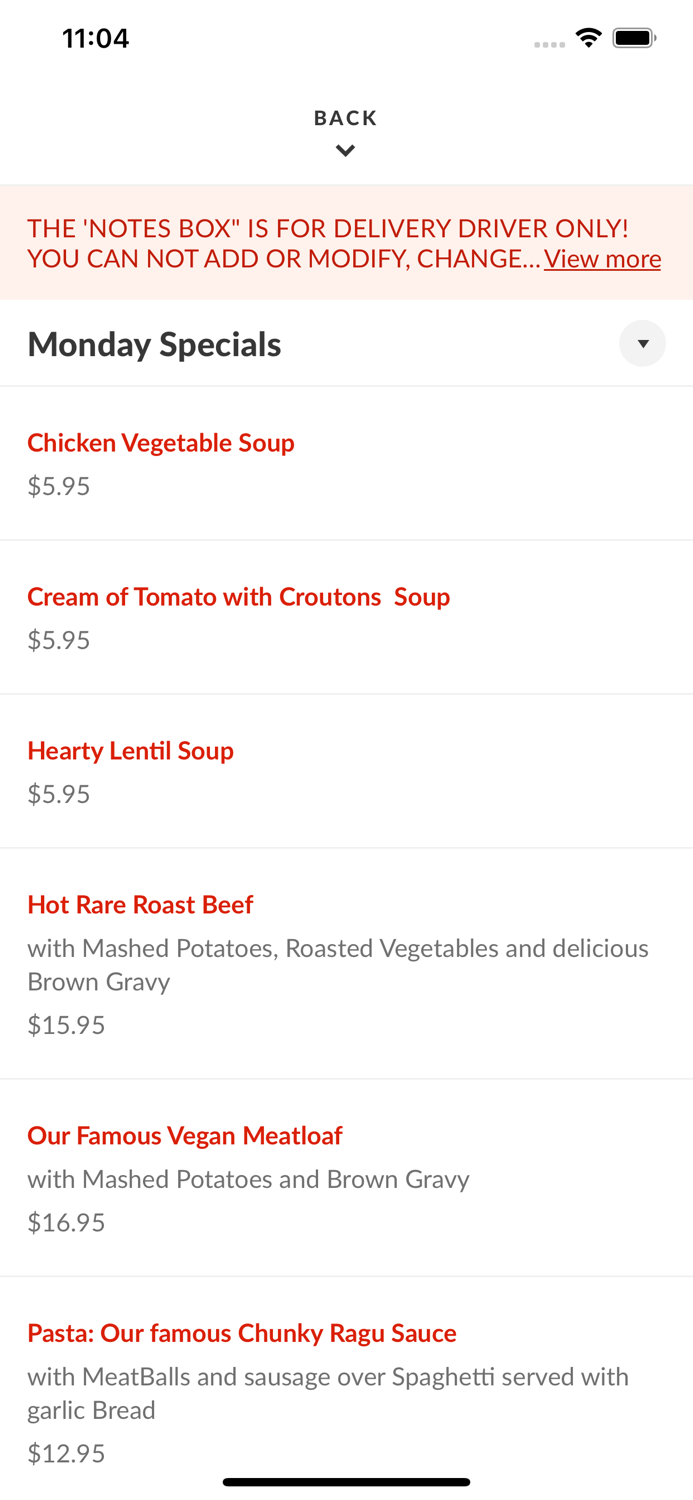Open Hot Rare Roast Beef item

click(x=140, y=904)
